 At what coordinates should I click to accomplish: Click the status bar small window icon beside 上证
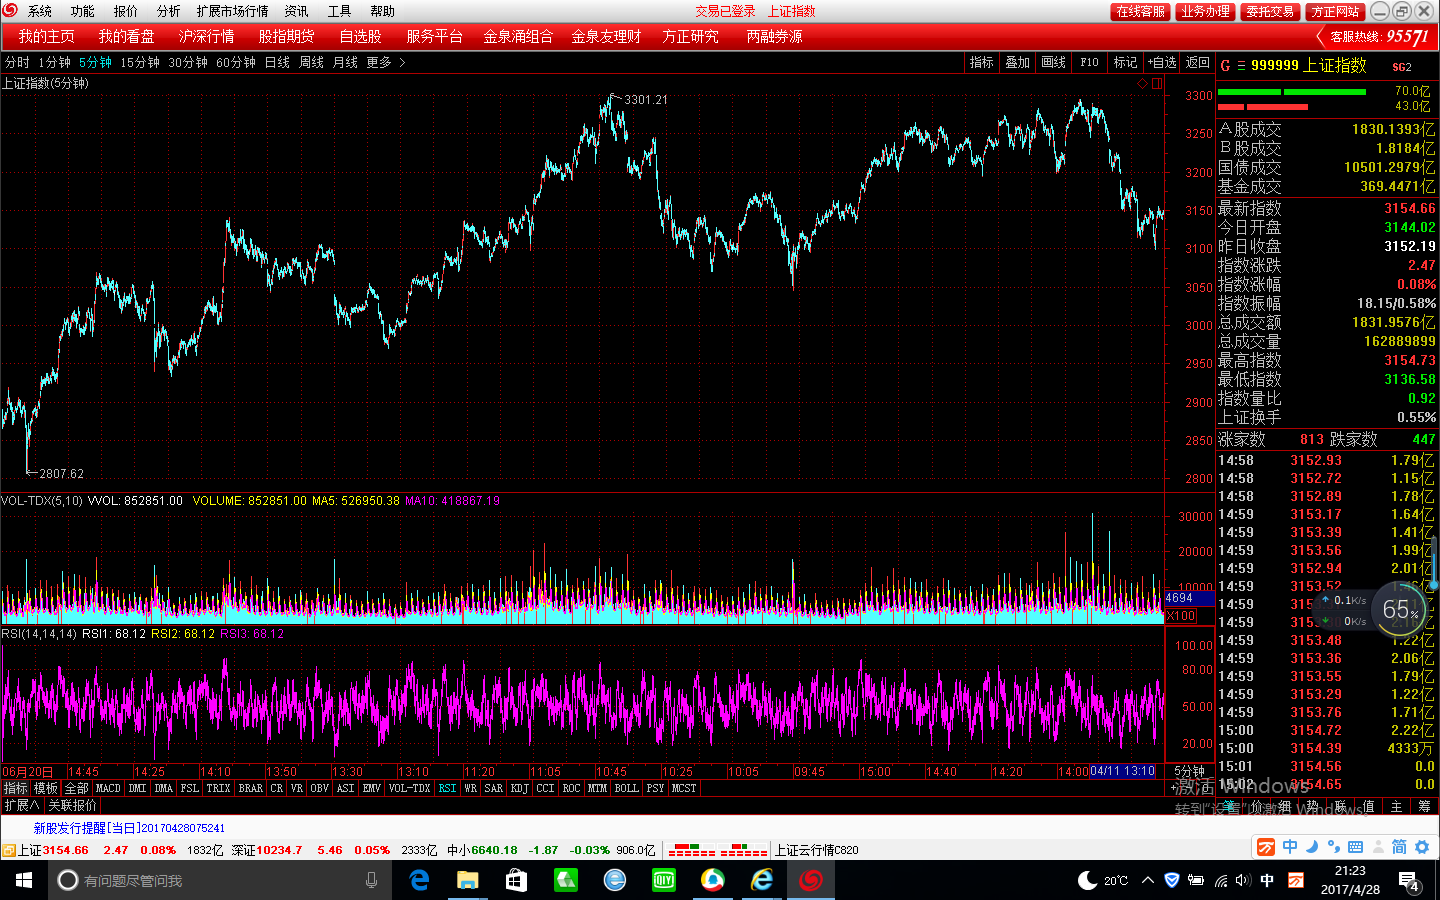(x=8, y=850)
